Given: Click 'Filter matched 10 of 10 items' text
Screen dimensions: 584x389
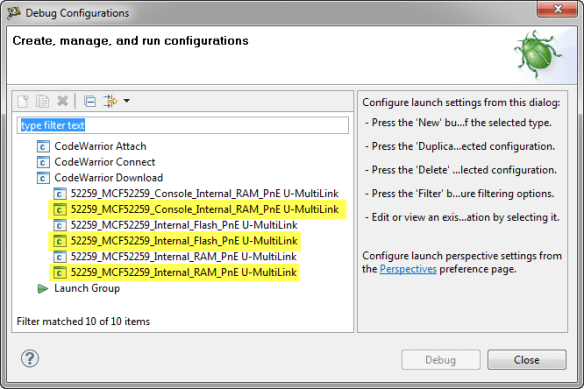Looking at the screenshot, I should [83, 321].
